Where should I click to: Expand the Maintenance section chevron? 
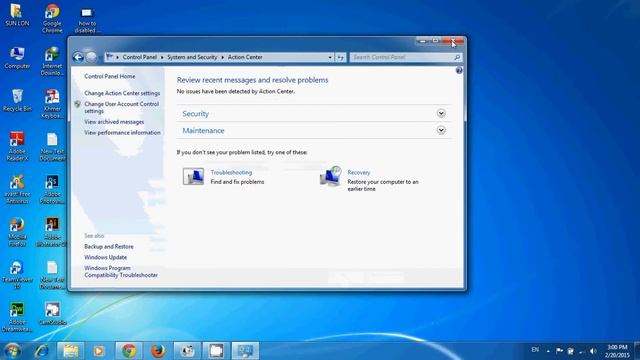[x=441, y=131]
